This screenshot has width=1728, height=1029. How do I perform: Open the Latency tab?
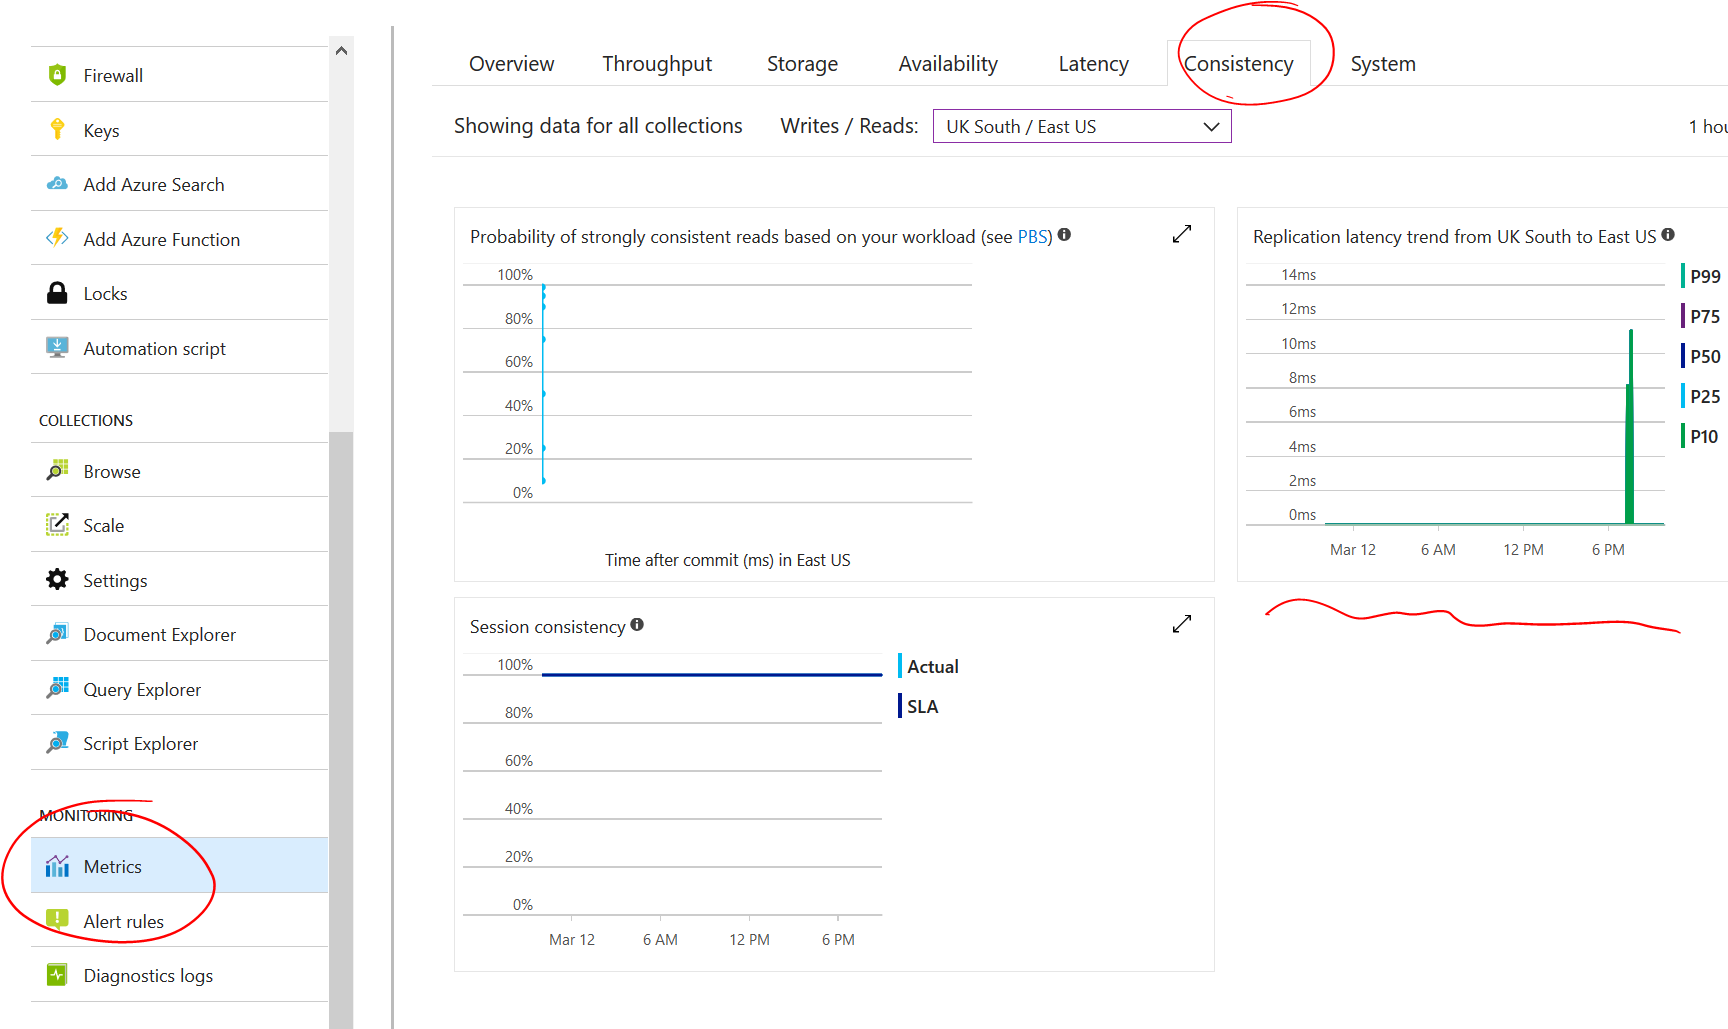pyautogui.click(x=1093, y=63)
